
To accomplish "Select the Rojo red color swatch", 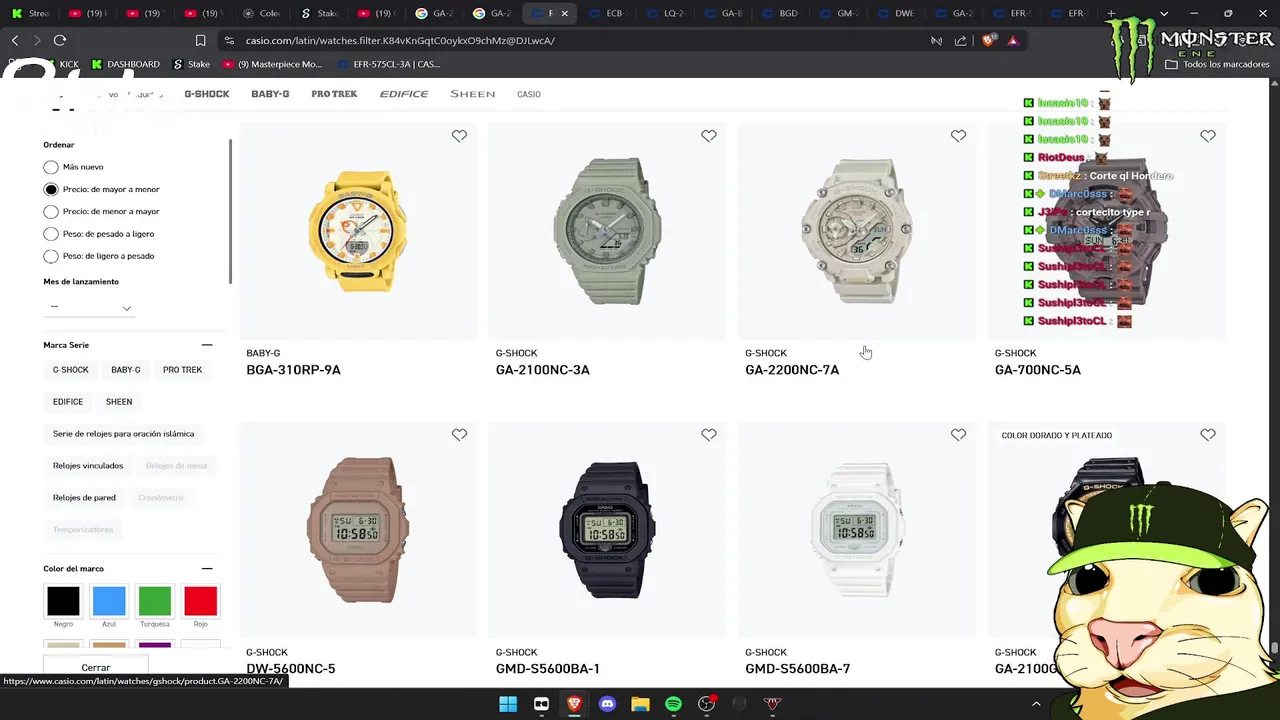I will [201, 601].
